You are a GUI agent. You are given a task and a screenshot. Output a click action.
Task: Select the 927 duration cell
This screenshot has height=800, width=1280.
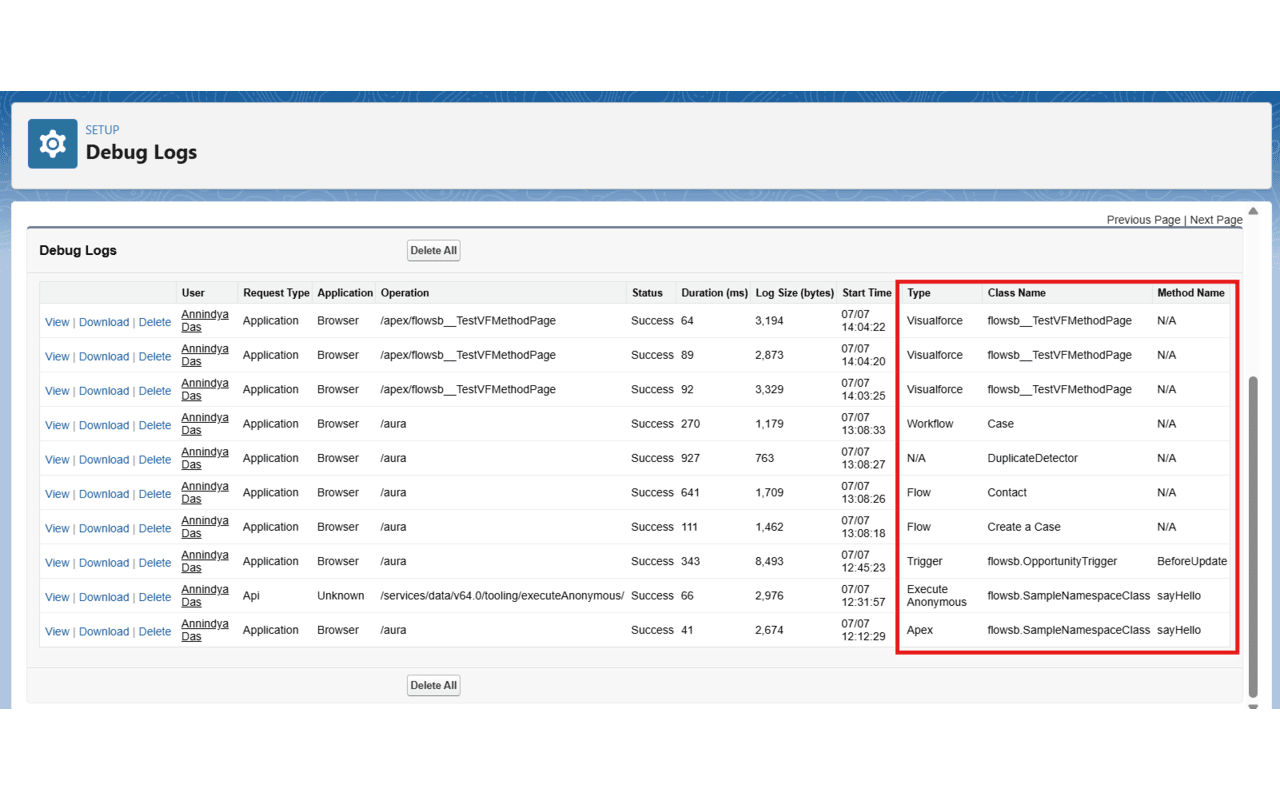coord(690,458)
